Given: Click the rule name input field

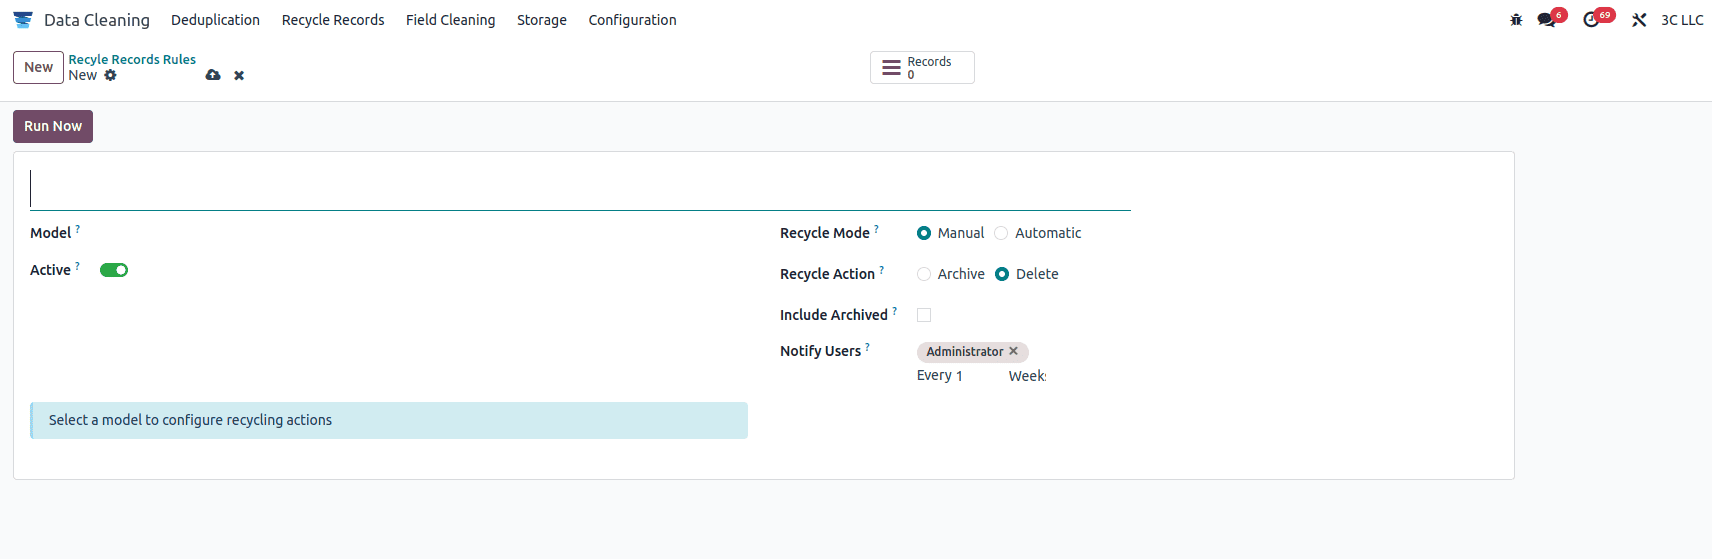Looking at the screenshot, I should click(x=580, y=189).
